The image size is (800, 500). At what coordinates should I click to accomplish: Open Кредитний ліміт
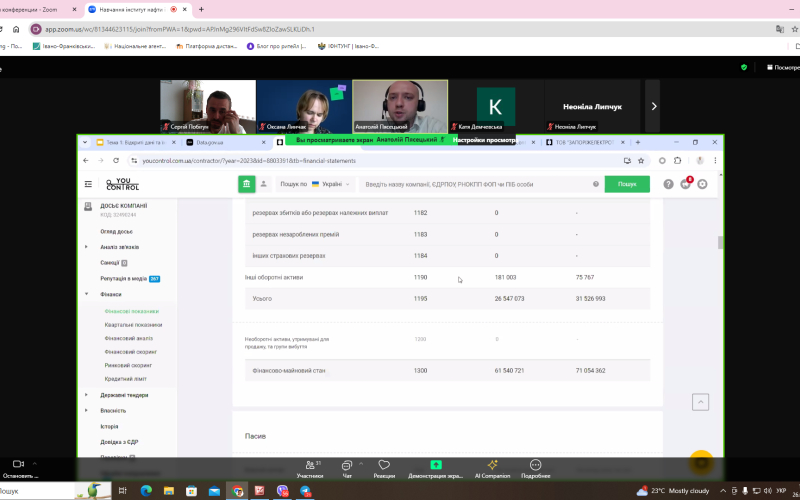(x=126, y=379)
